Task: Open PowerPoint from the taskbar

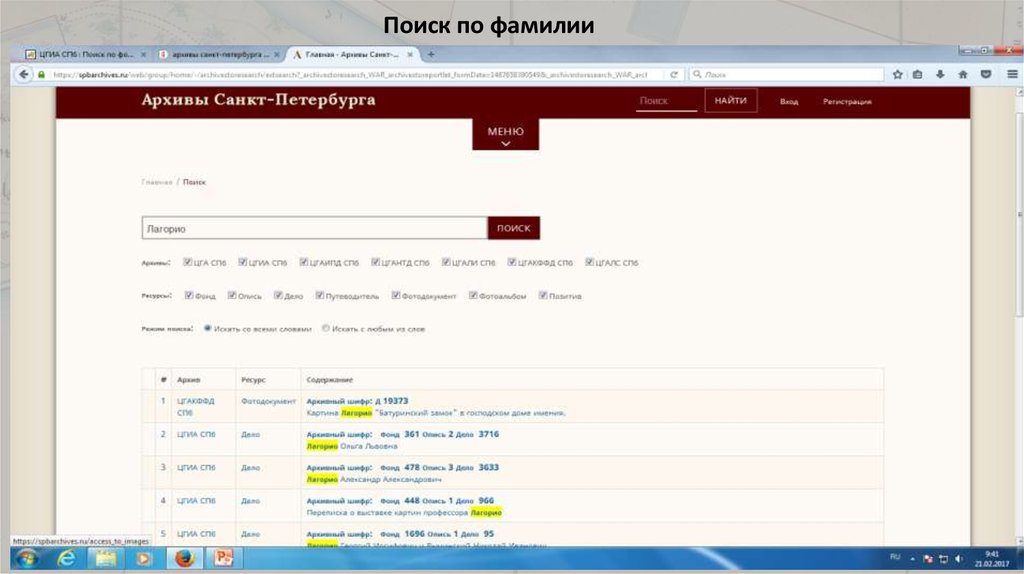Action: (x=224, y=557)
